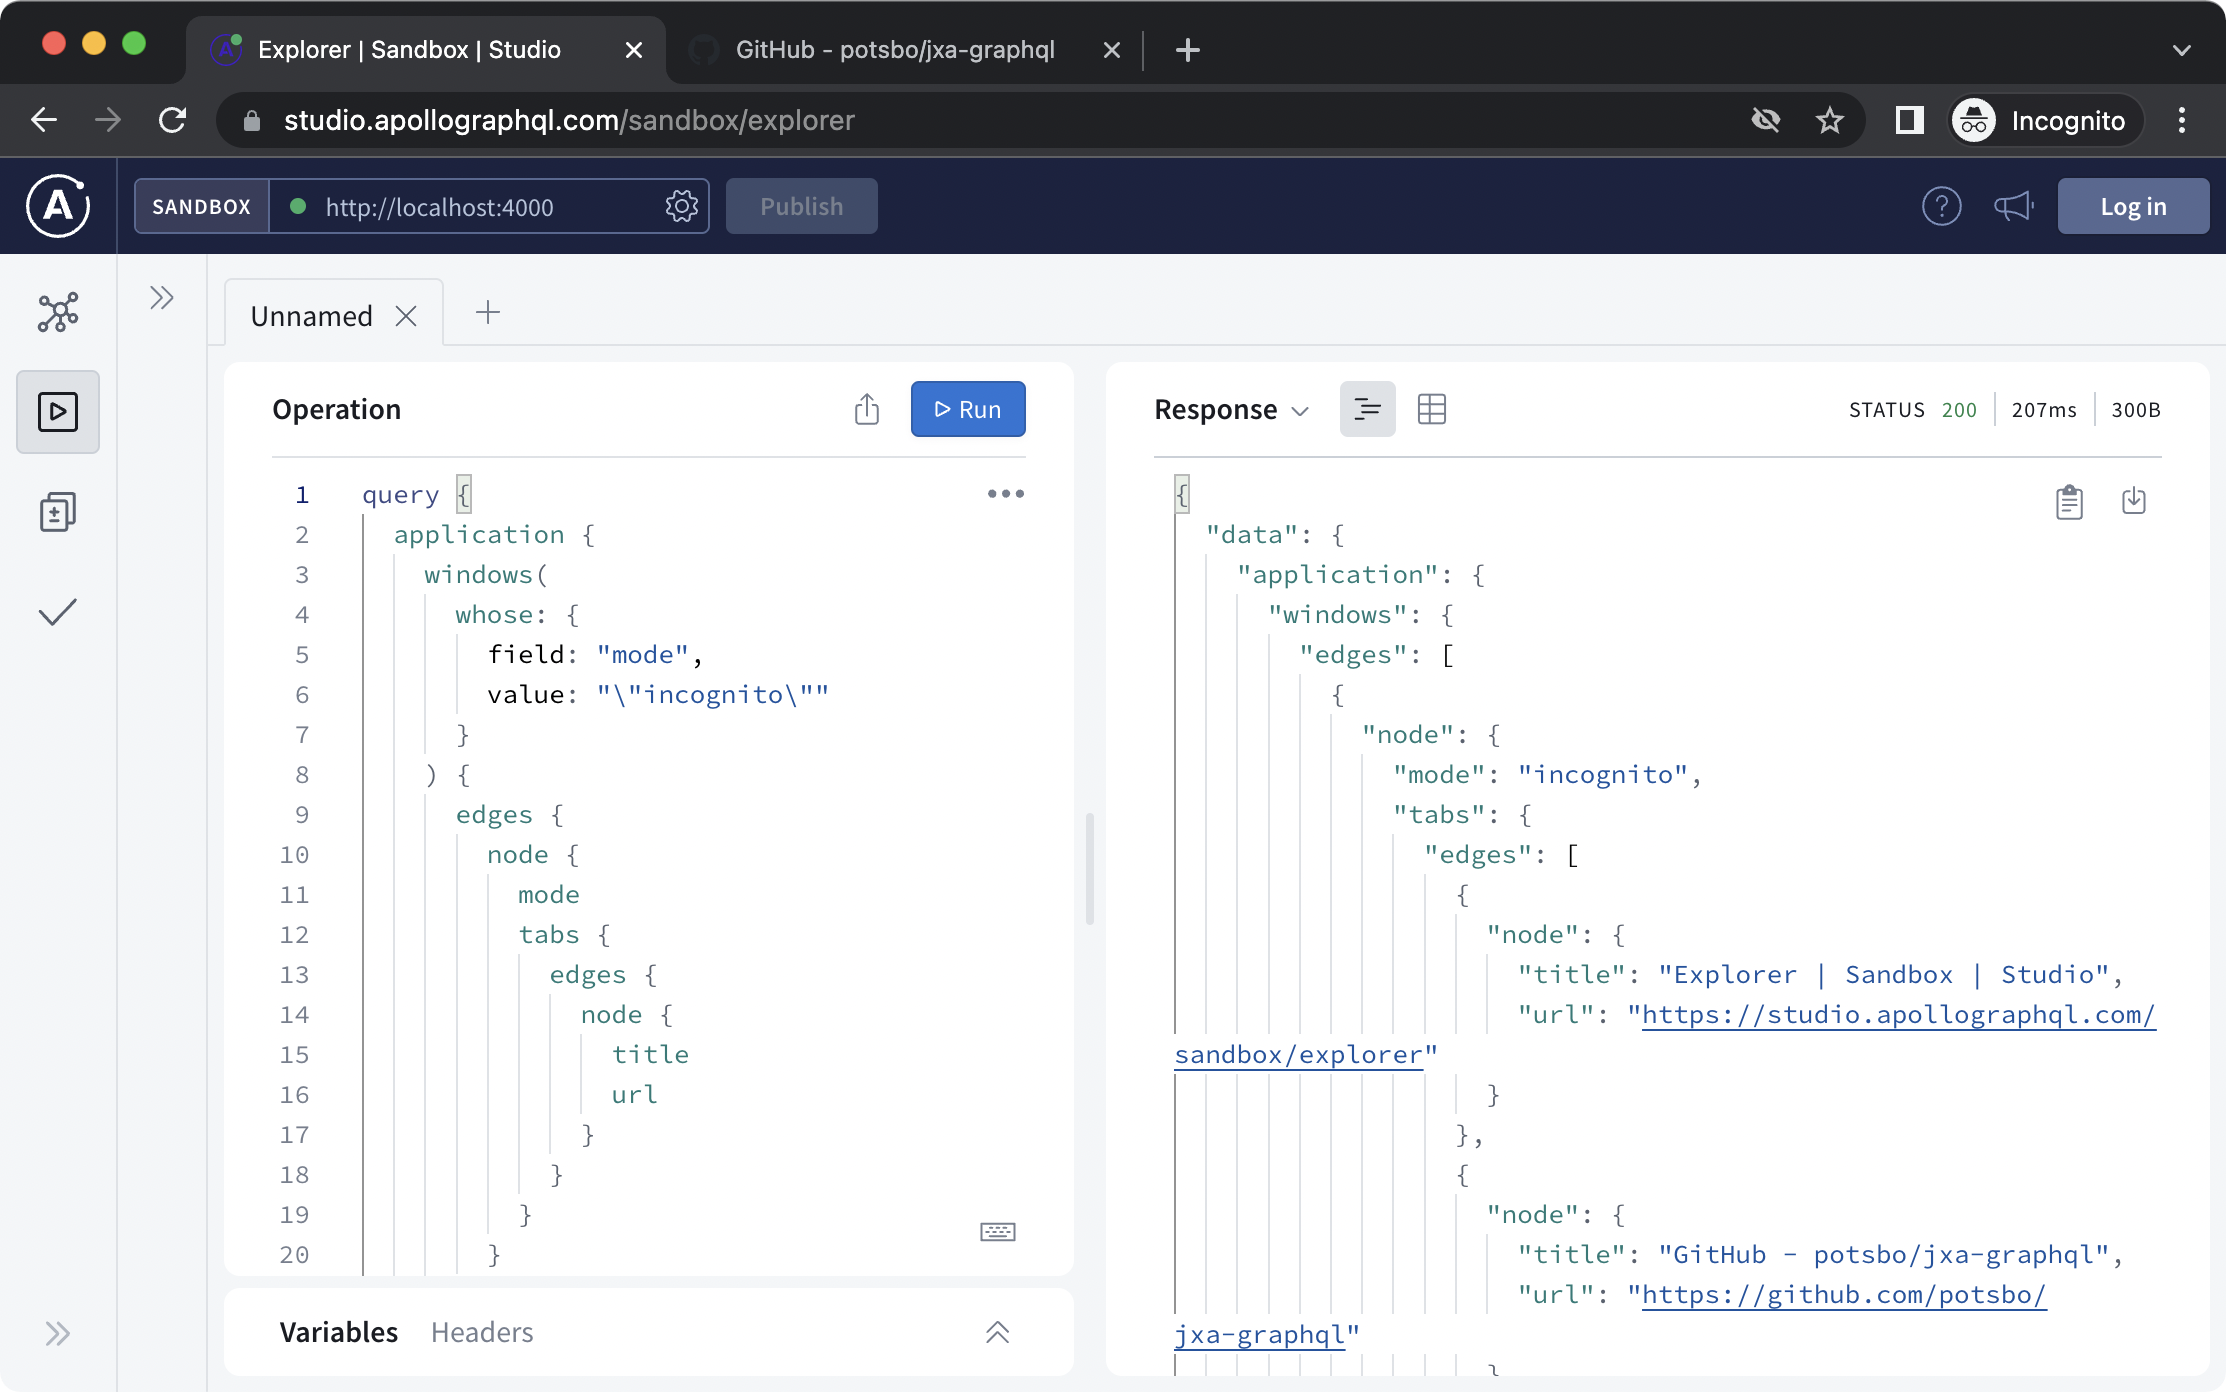Viewport: 2226px width, 1392px height.
Task: Switch response to JSON view
Action: 1367,409
